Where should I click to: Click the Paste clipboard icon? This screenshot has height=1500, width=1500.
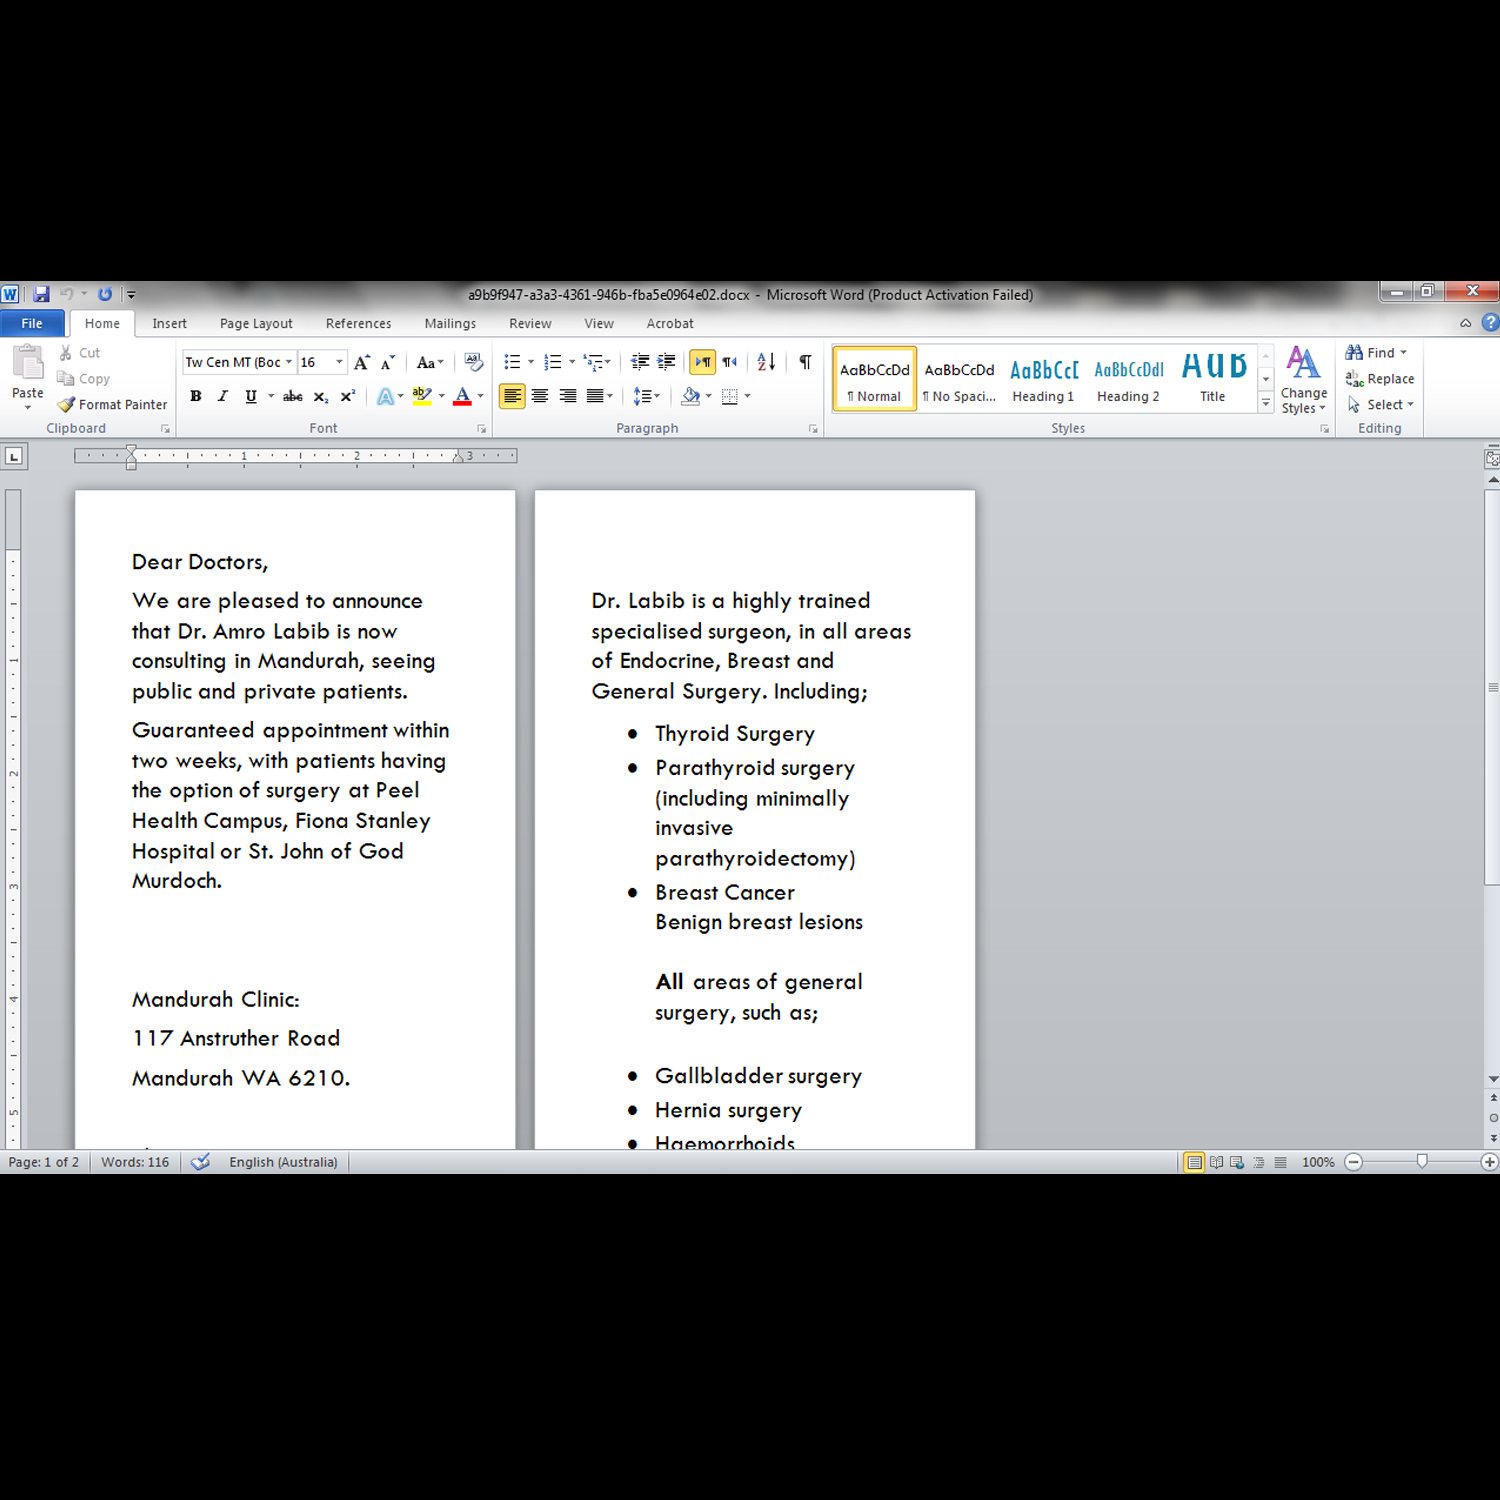28,362
